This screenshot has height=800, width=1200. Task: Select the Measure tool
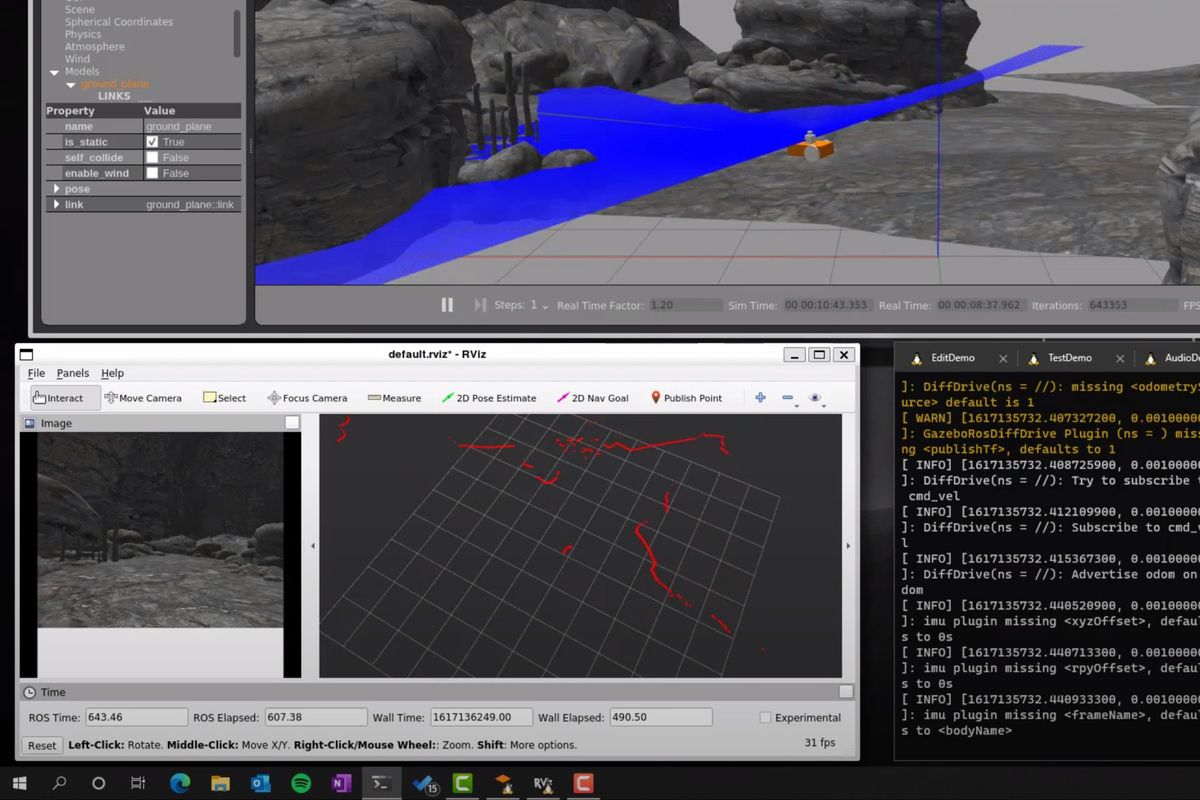(x=394, y=397)
